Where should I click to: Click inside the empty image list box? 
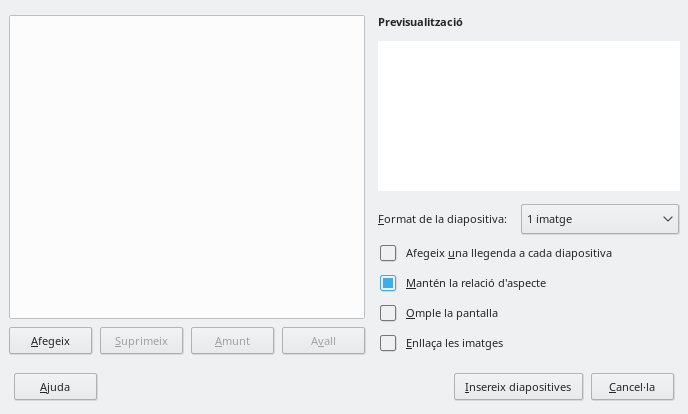click(x=187, y=167)
